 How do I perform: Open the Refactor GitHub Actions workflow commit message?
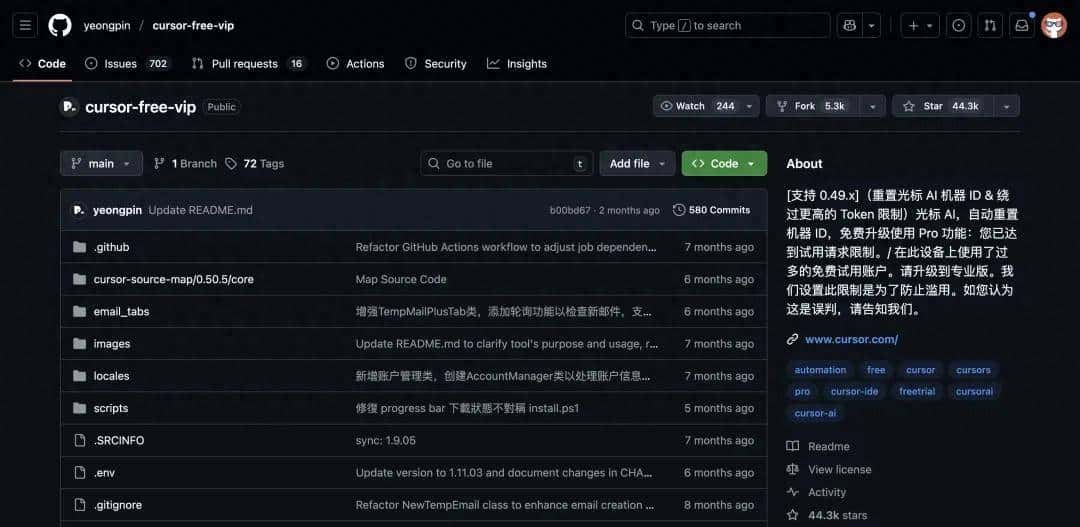(x=506, y=247)
